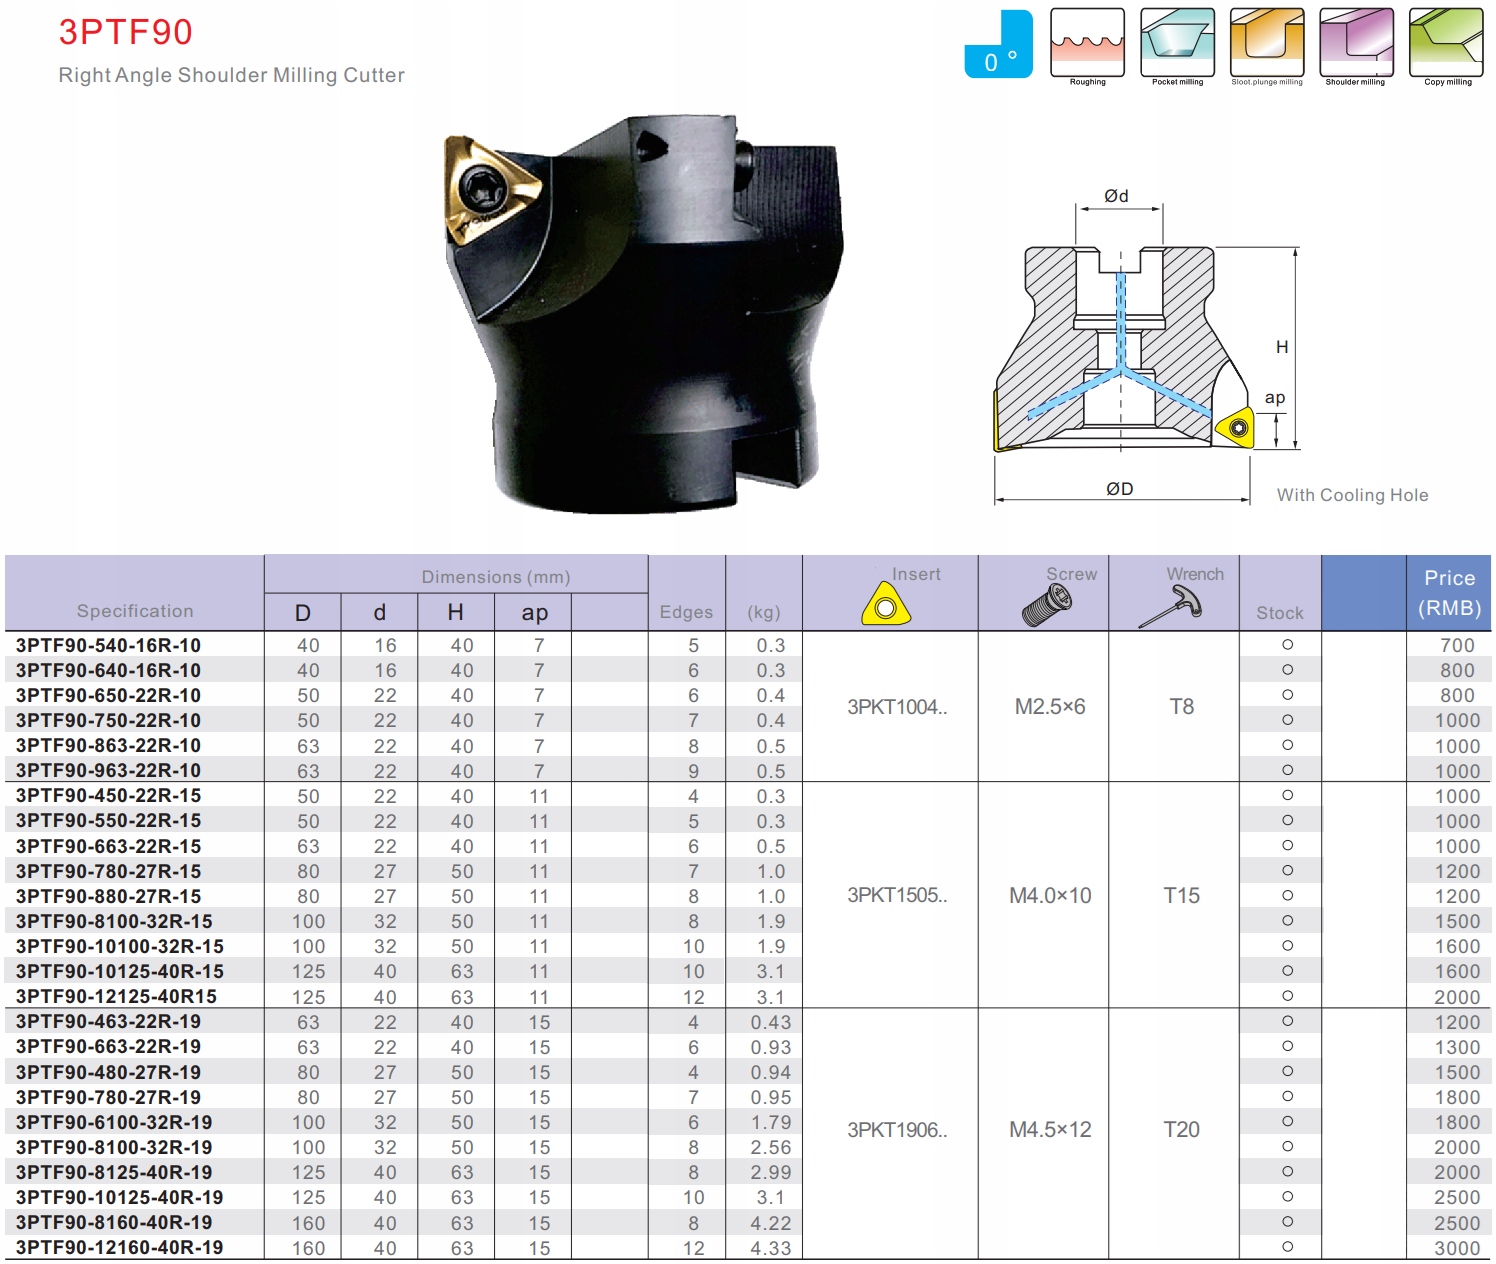Select the 3PTF90-8125-40R-19 specification
The height and width of the screenshot is (1264, 1496).
click(114, 1172)
